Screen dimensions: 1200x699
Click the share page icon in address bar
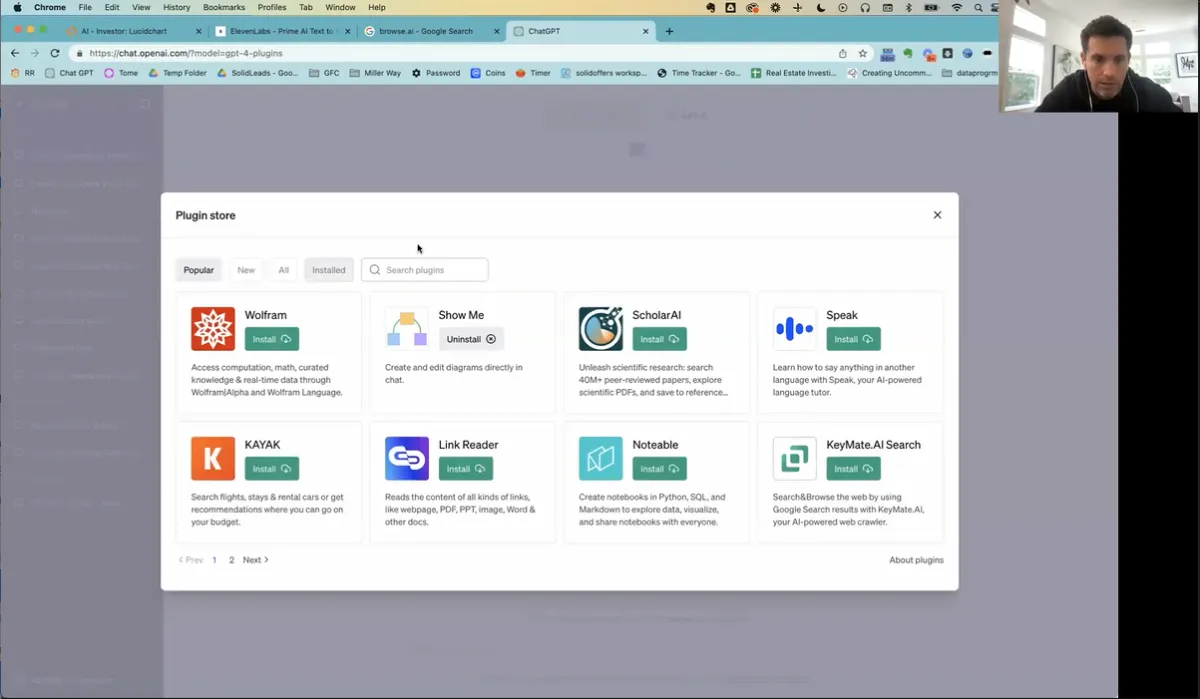(843, 53)
